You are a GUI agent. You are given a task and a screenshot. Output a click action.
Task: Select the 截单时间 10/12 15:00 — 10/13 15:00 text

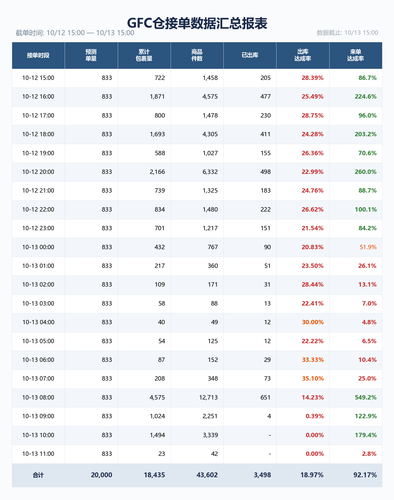75,33
